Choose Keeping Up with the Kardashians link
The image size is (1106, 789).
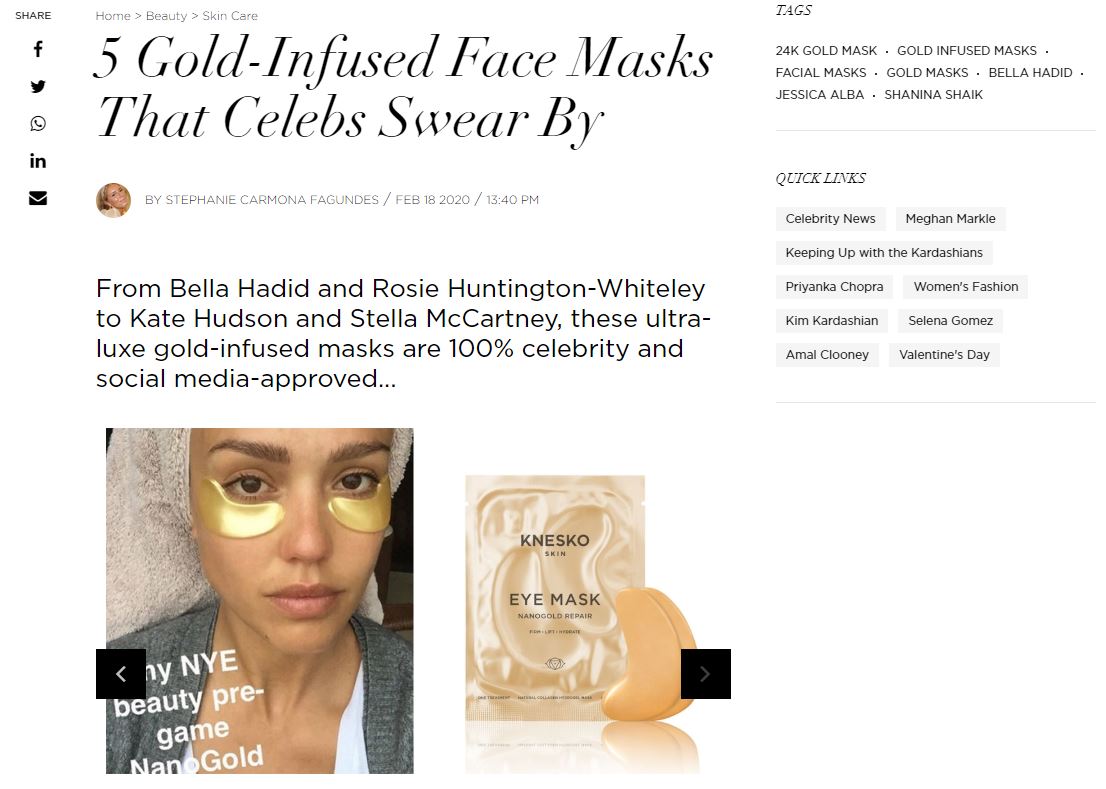click(884, 252)
